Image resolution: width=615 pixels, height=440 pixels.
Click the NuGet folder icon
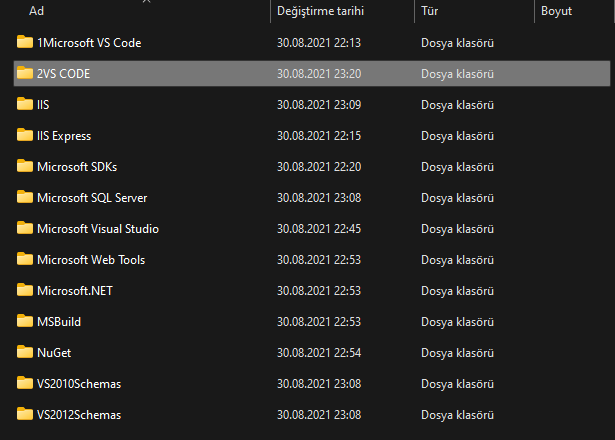25,352
